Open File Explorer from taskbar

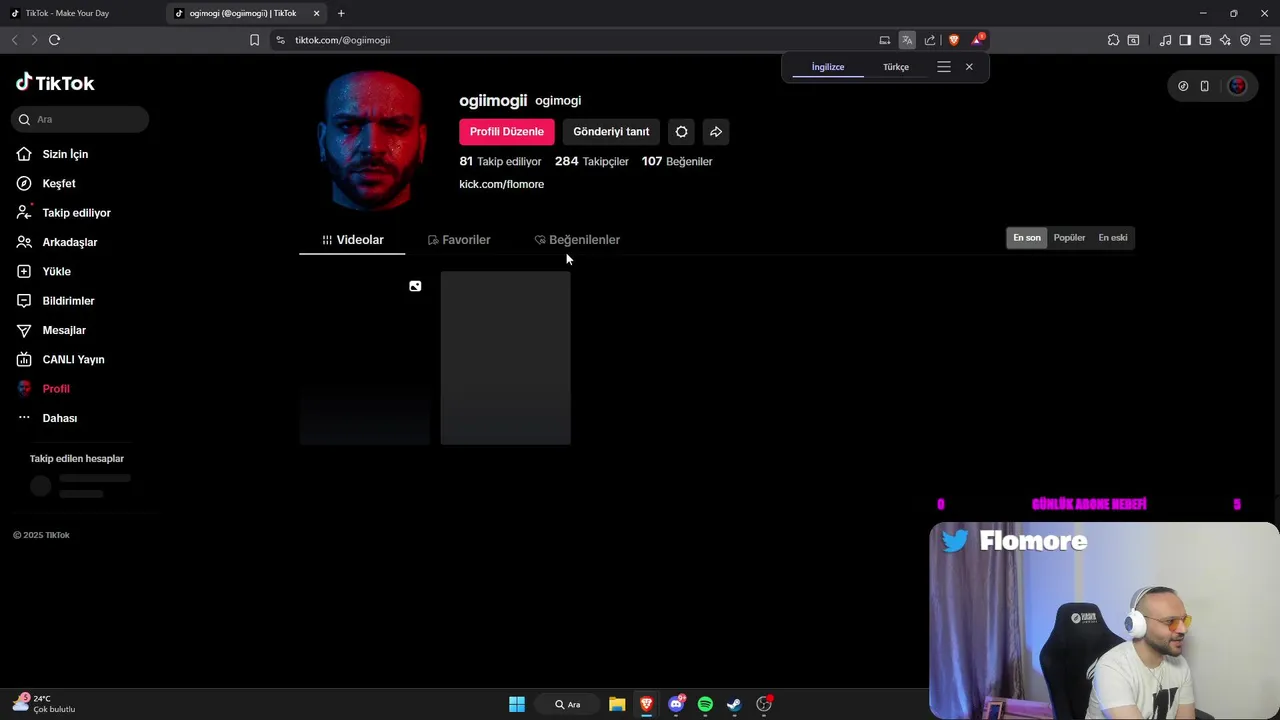point(617,704)
